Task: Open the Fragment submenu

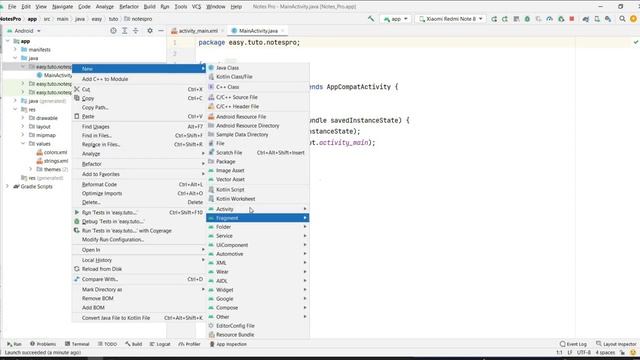Action: click(x=258, y=218)
